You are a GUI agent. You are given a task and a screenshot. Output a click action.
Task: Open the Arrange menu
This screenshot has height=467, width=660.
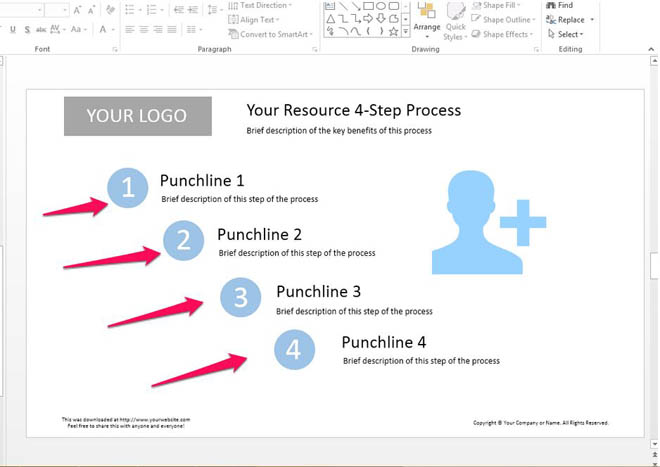pos(427,19)
